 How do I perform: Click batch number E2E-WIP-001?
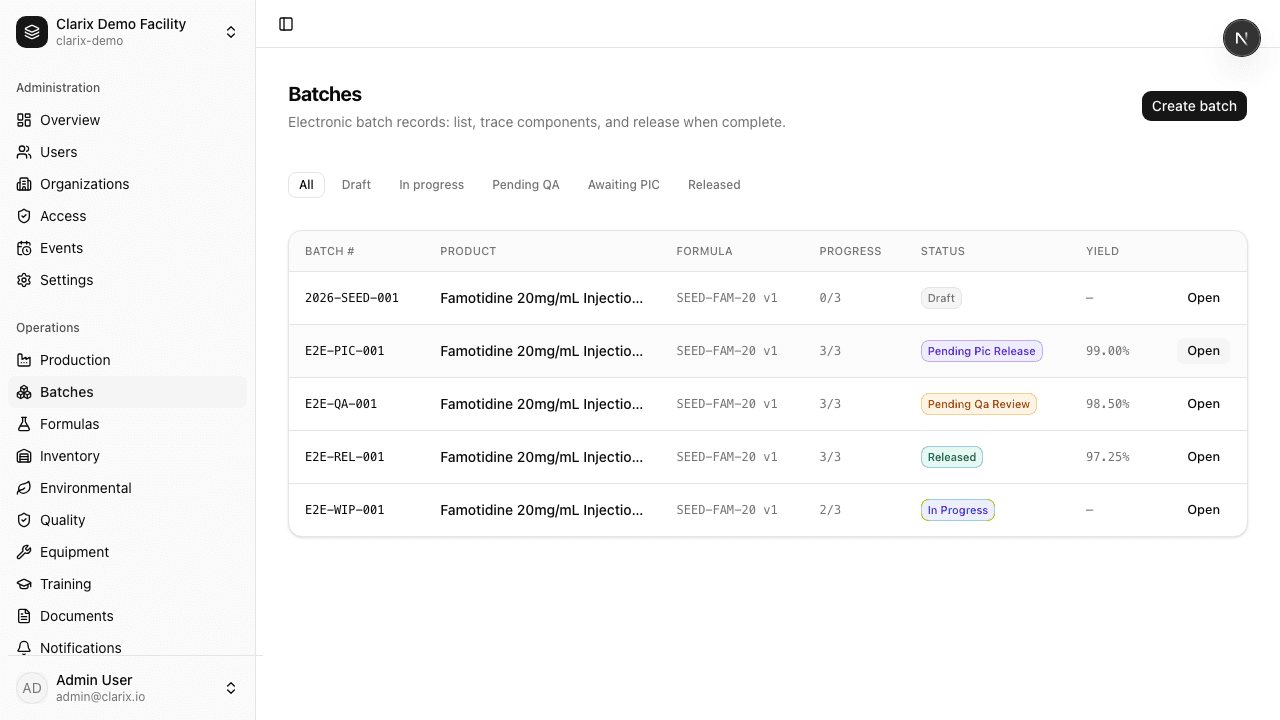pos(345,510)
